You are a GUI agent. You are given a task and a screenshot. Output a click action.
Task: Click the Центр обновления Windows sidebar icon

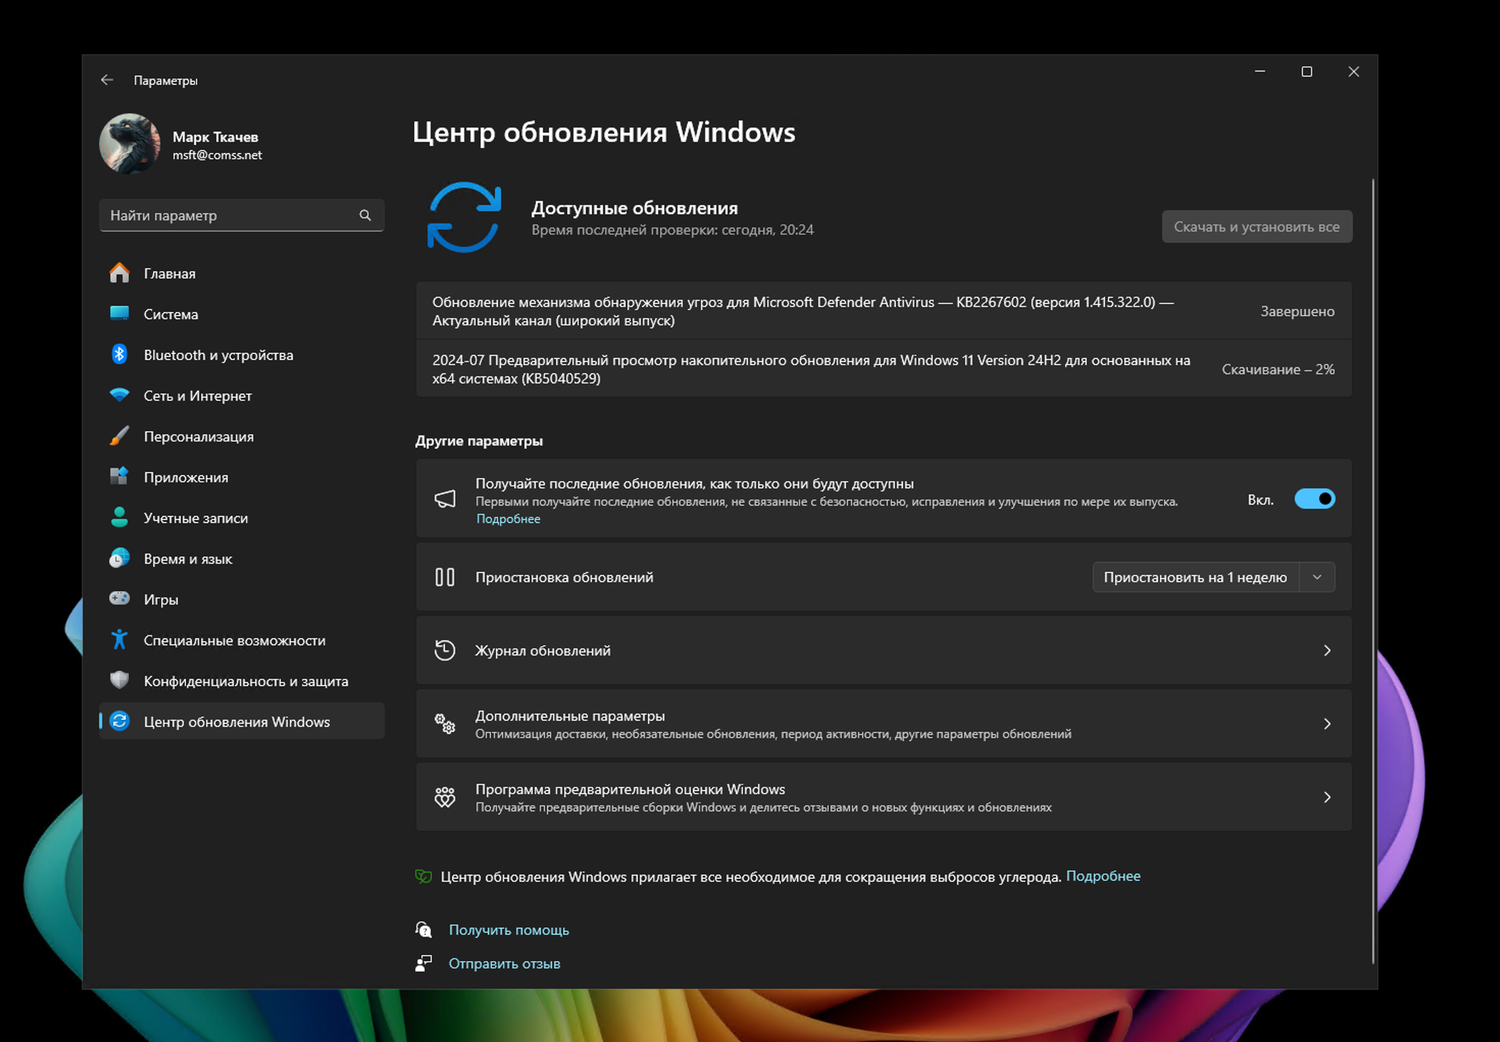[x=119, y=722]
